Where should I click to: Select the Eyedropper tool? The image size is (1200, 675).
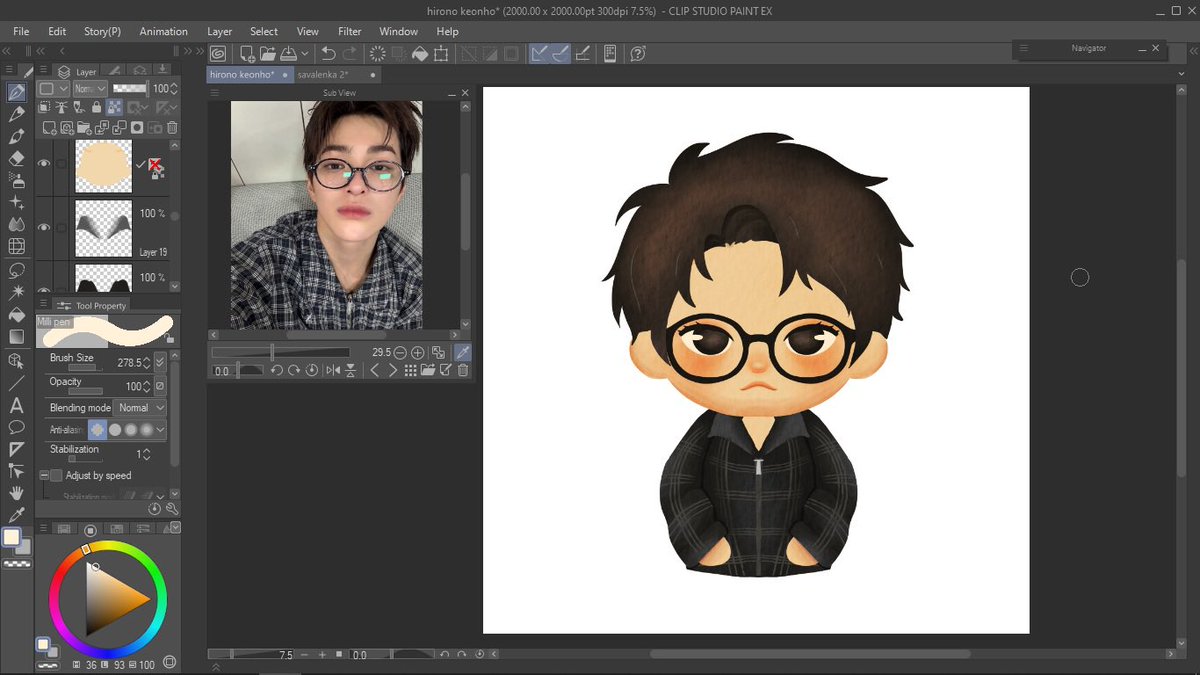(x=16, y=514)
